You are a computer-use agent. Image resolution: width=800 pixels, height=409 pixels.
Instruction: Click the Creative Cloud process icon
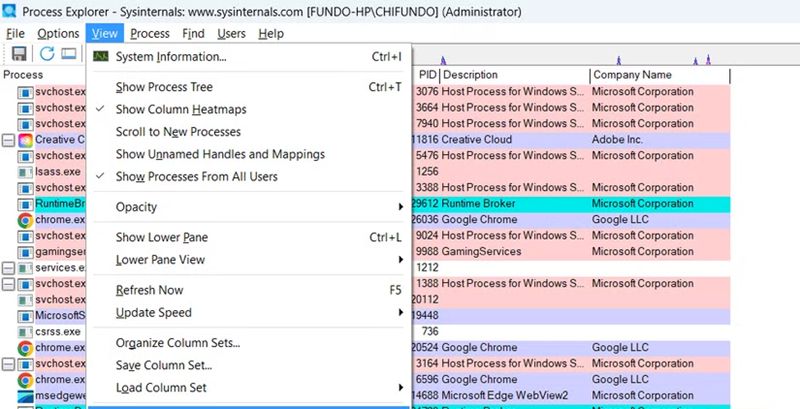coord(26,140)
